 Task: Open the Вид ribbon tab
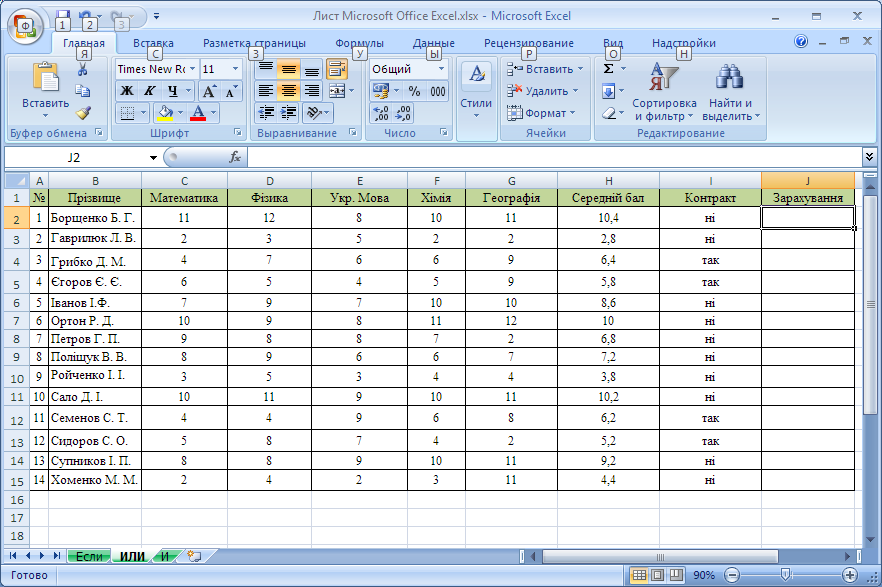point(613,43)
